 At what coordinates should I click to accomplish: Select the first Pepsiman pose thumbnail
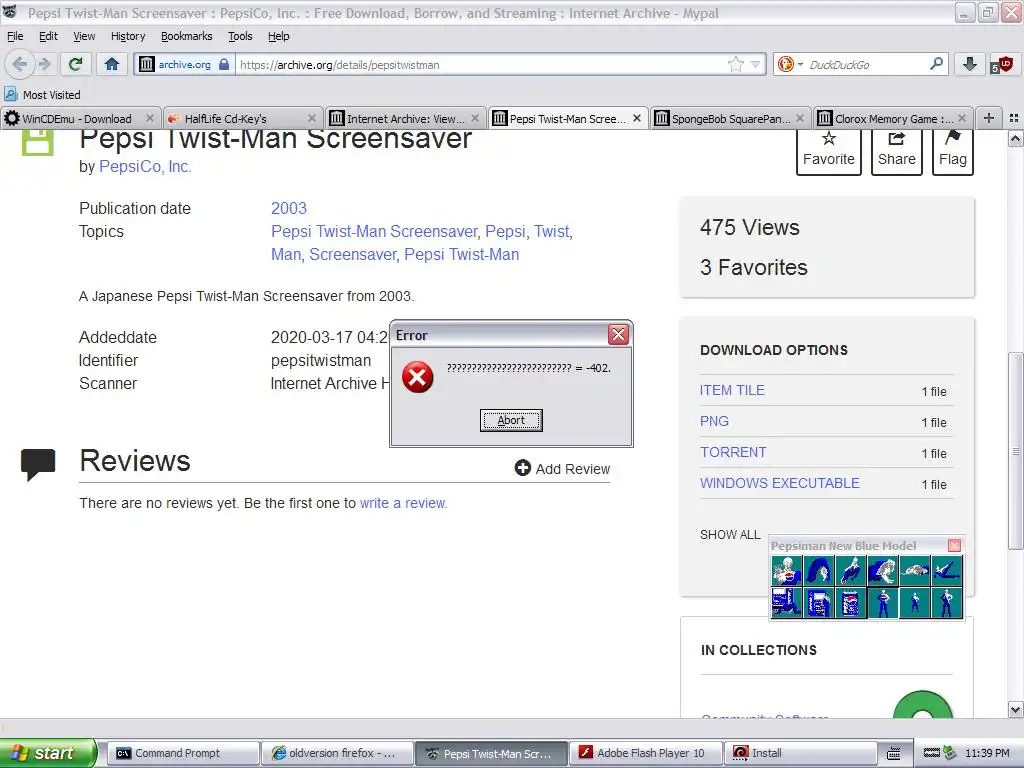786,570
